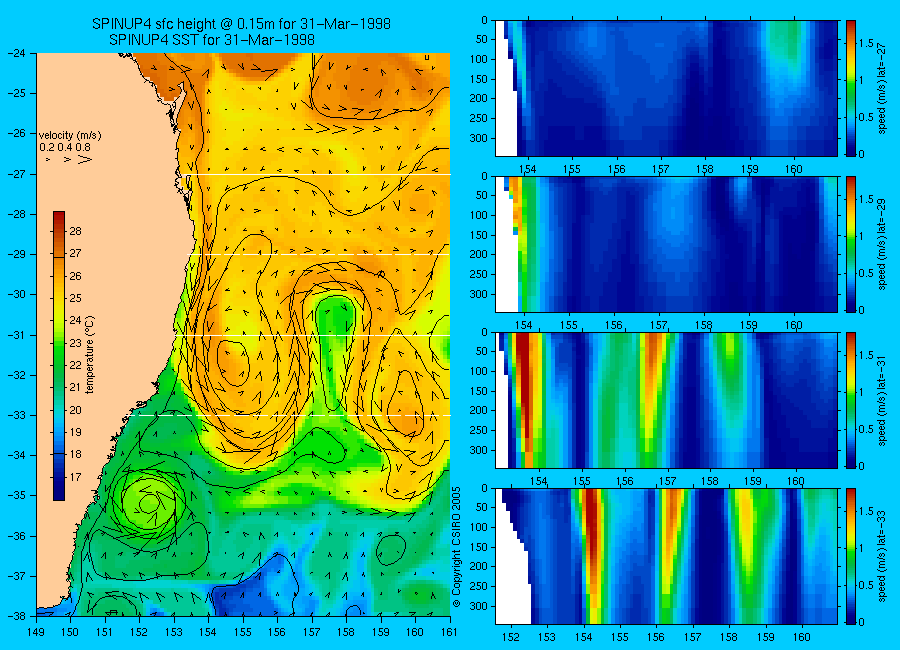Click the '0.2 0.4 0.8' velocity scale values
This screenshot has height=650, width=900.
click(x=65, y=147)
